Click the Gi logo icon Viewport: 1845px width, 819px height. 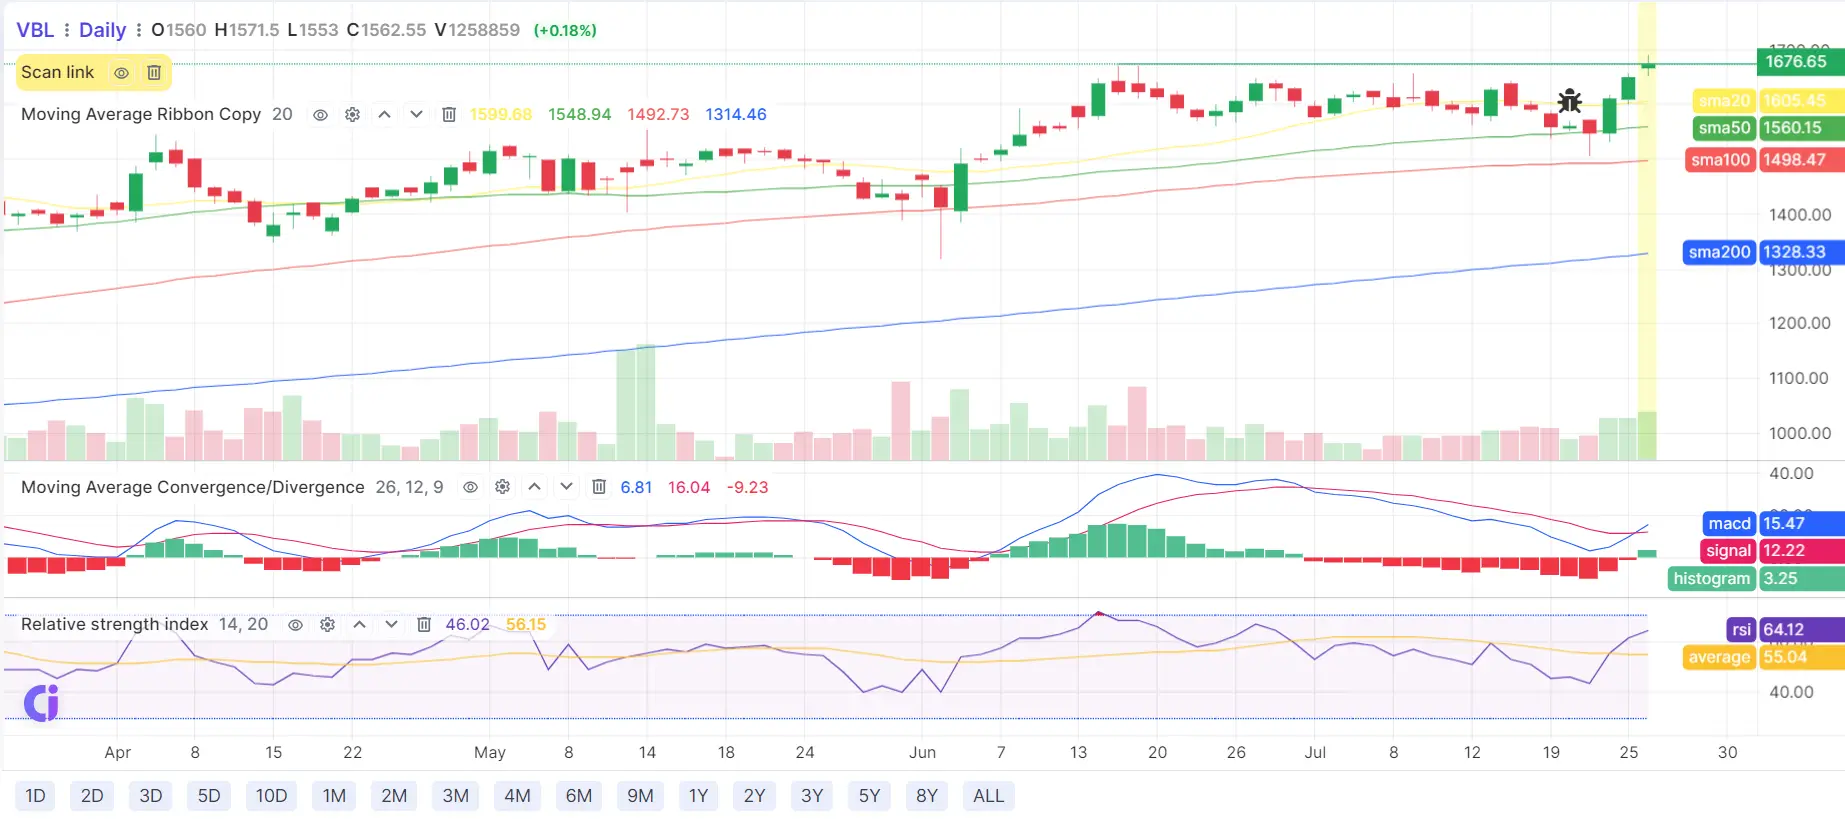[41, 703]
